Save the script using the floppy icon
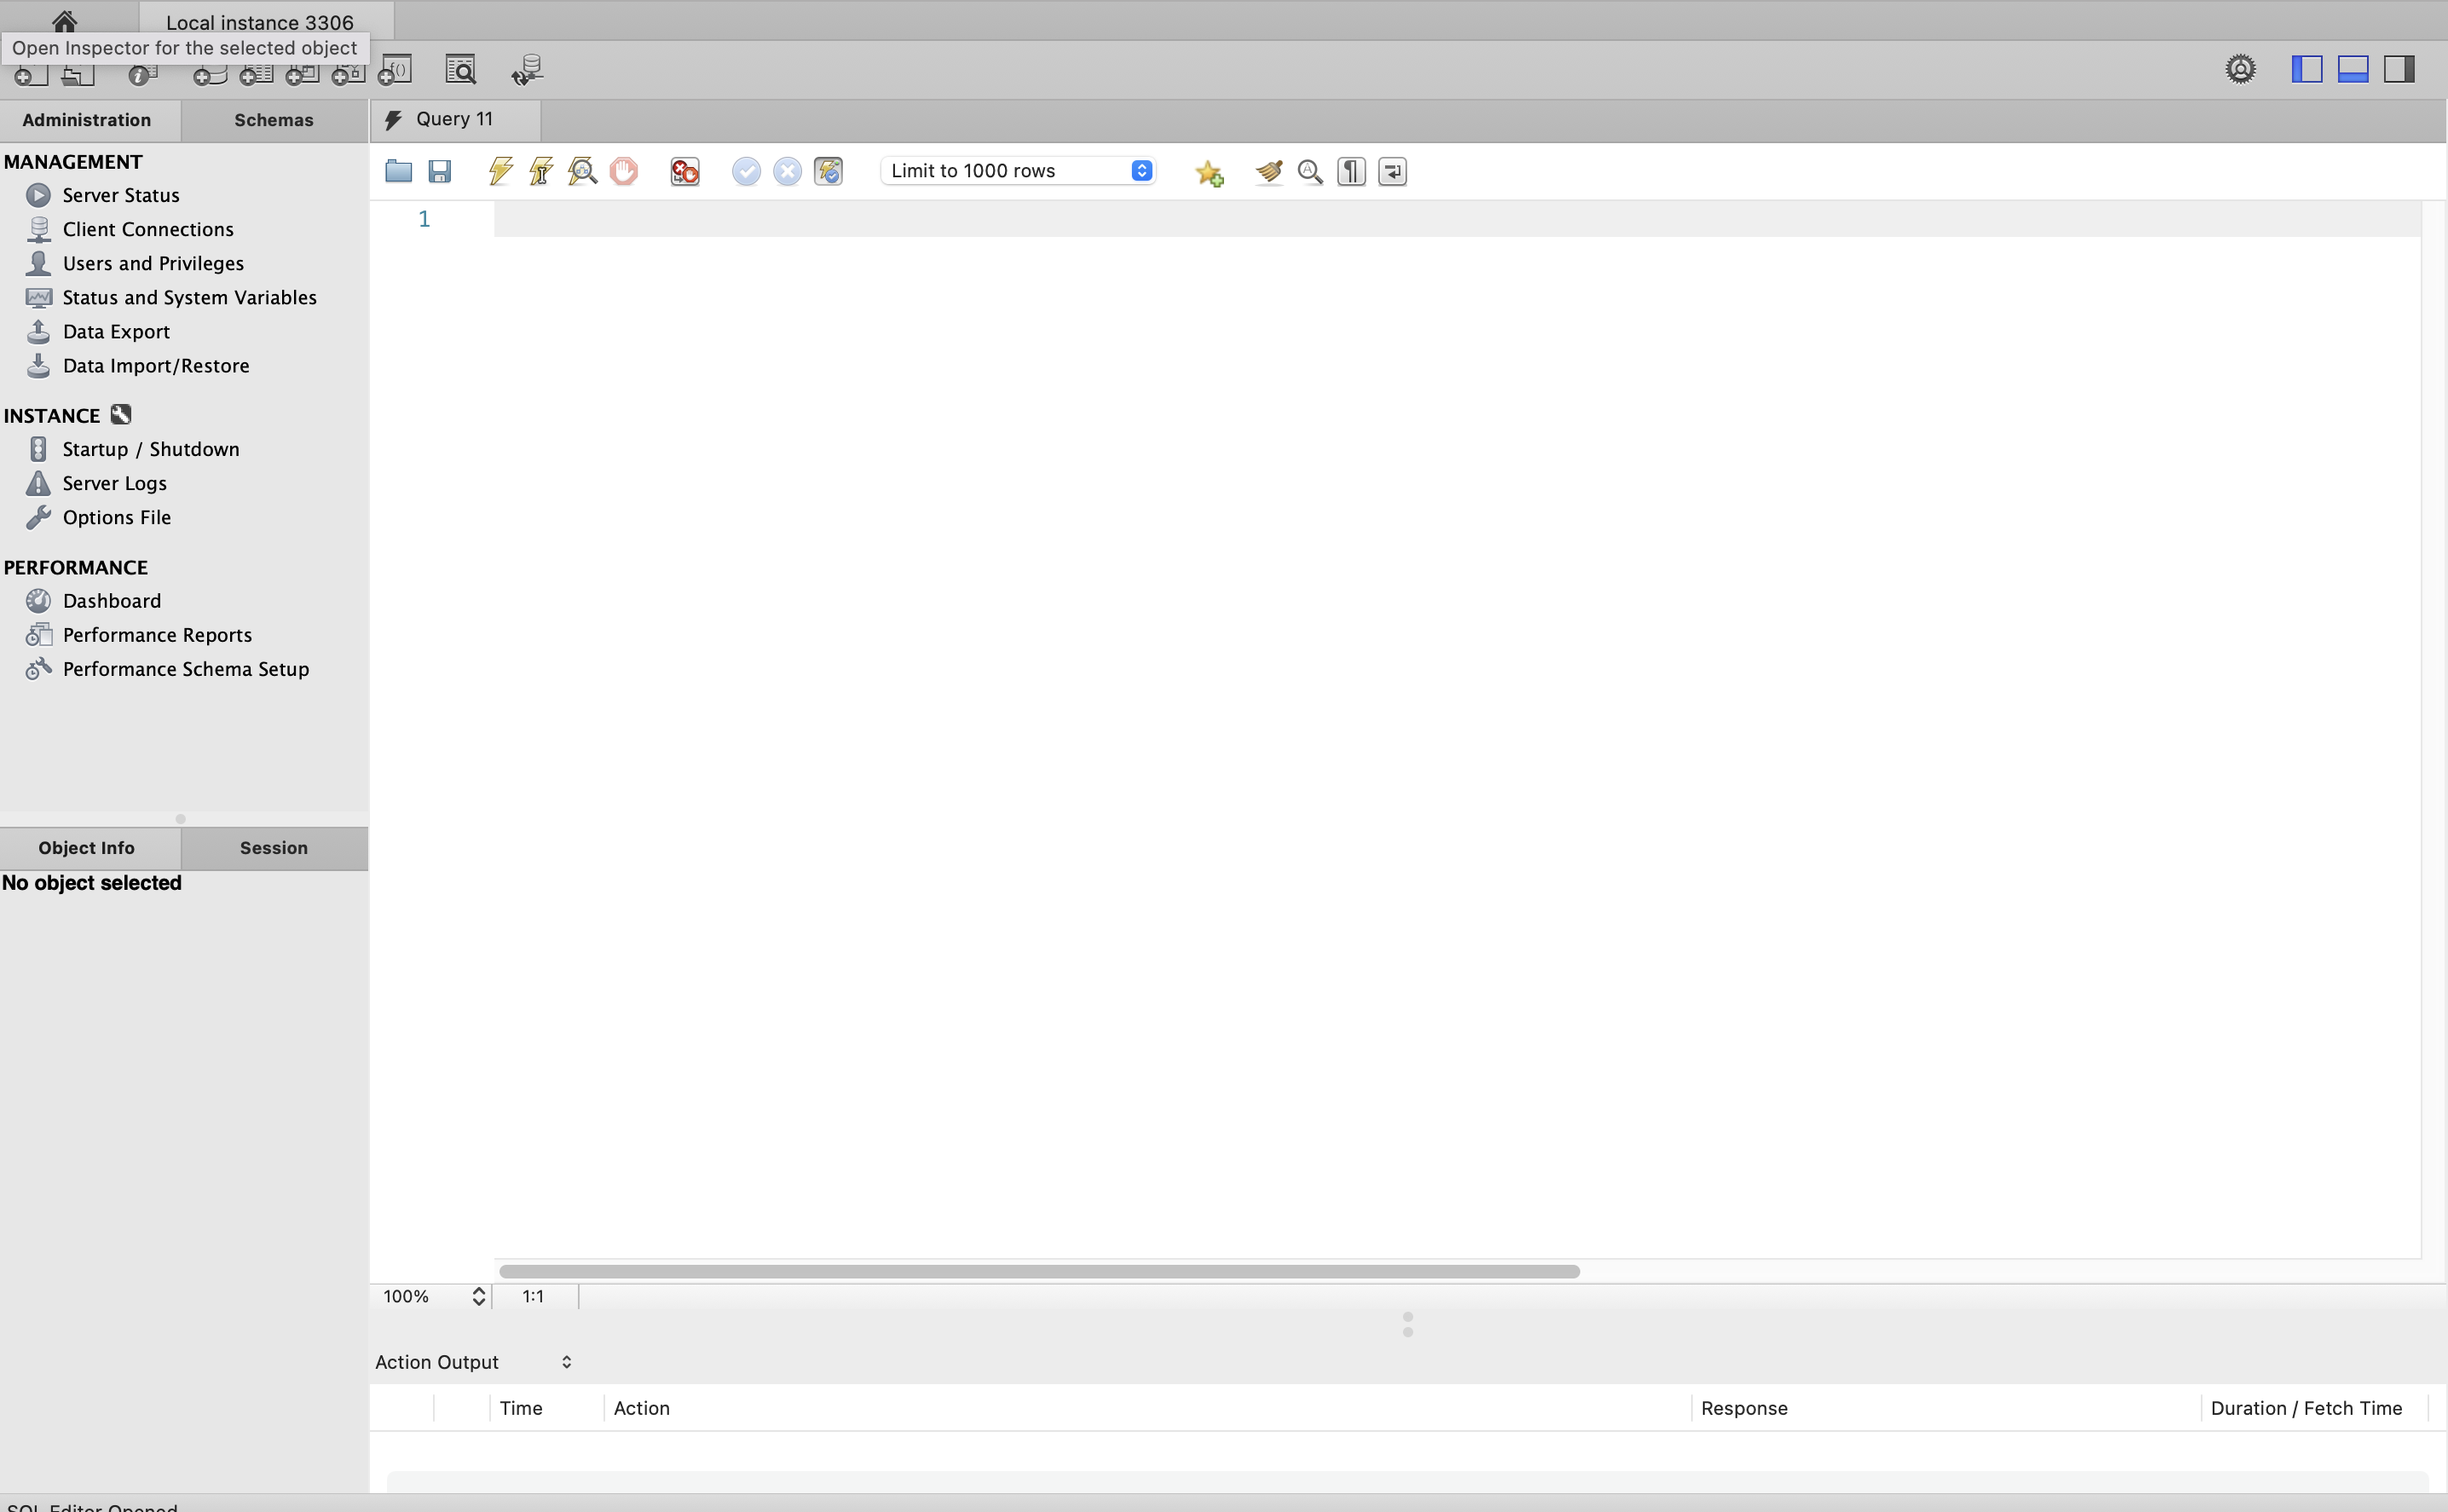The image size is (2448, 1512). (439, 171)
